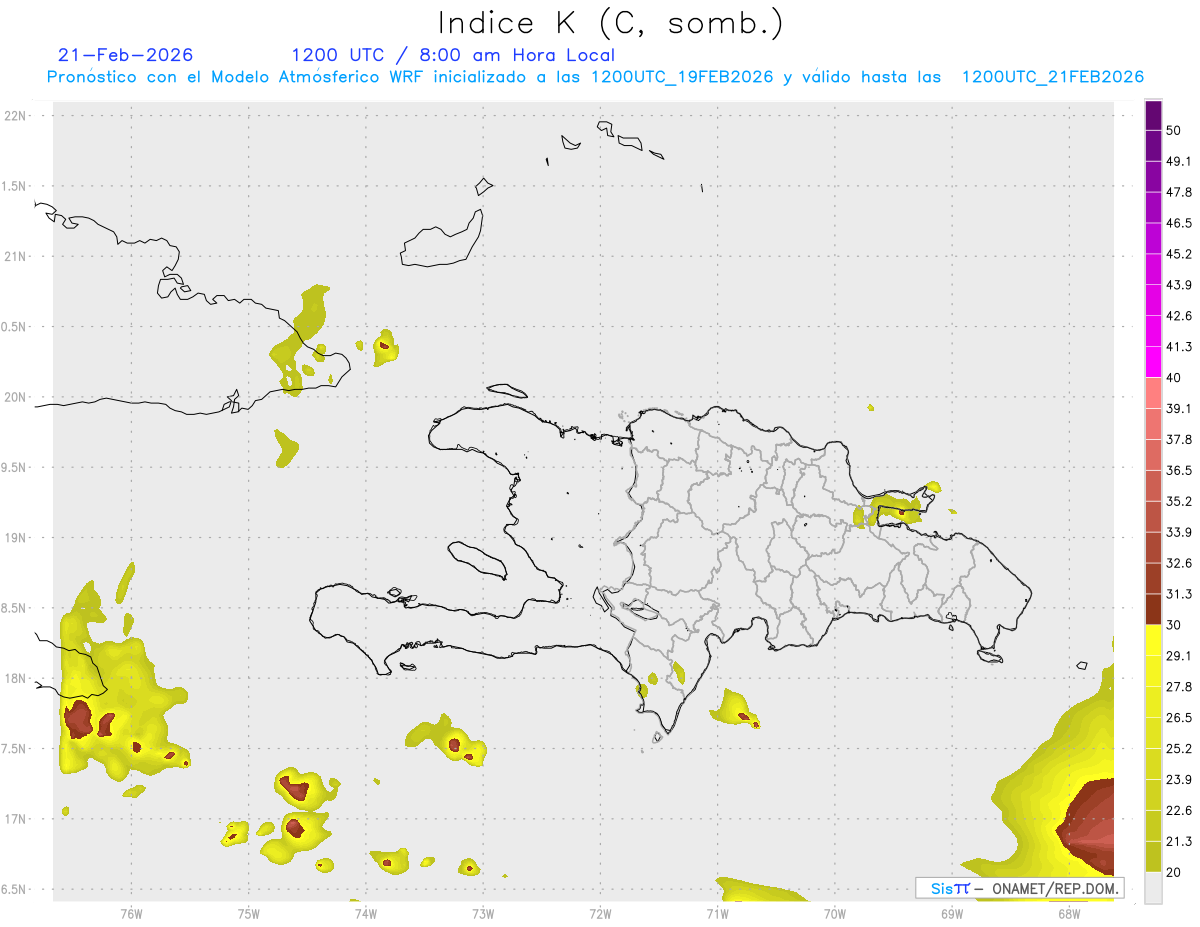Image resolution: width=1200 pixels, height=927 pixels.
Task: Click the colorbar value 50
Action: tap(1174, 130)
